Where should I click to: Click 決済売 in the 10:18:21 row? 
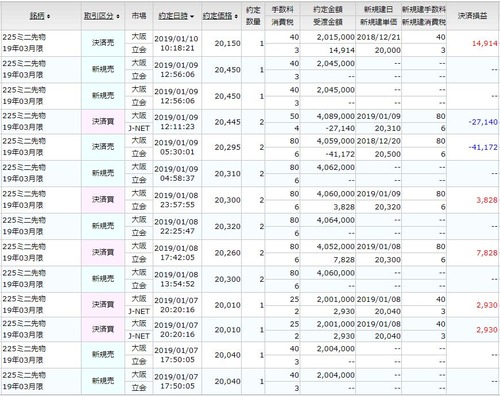[103, 43]
